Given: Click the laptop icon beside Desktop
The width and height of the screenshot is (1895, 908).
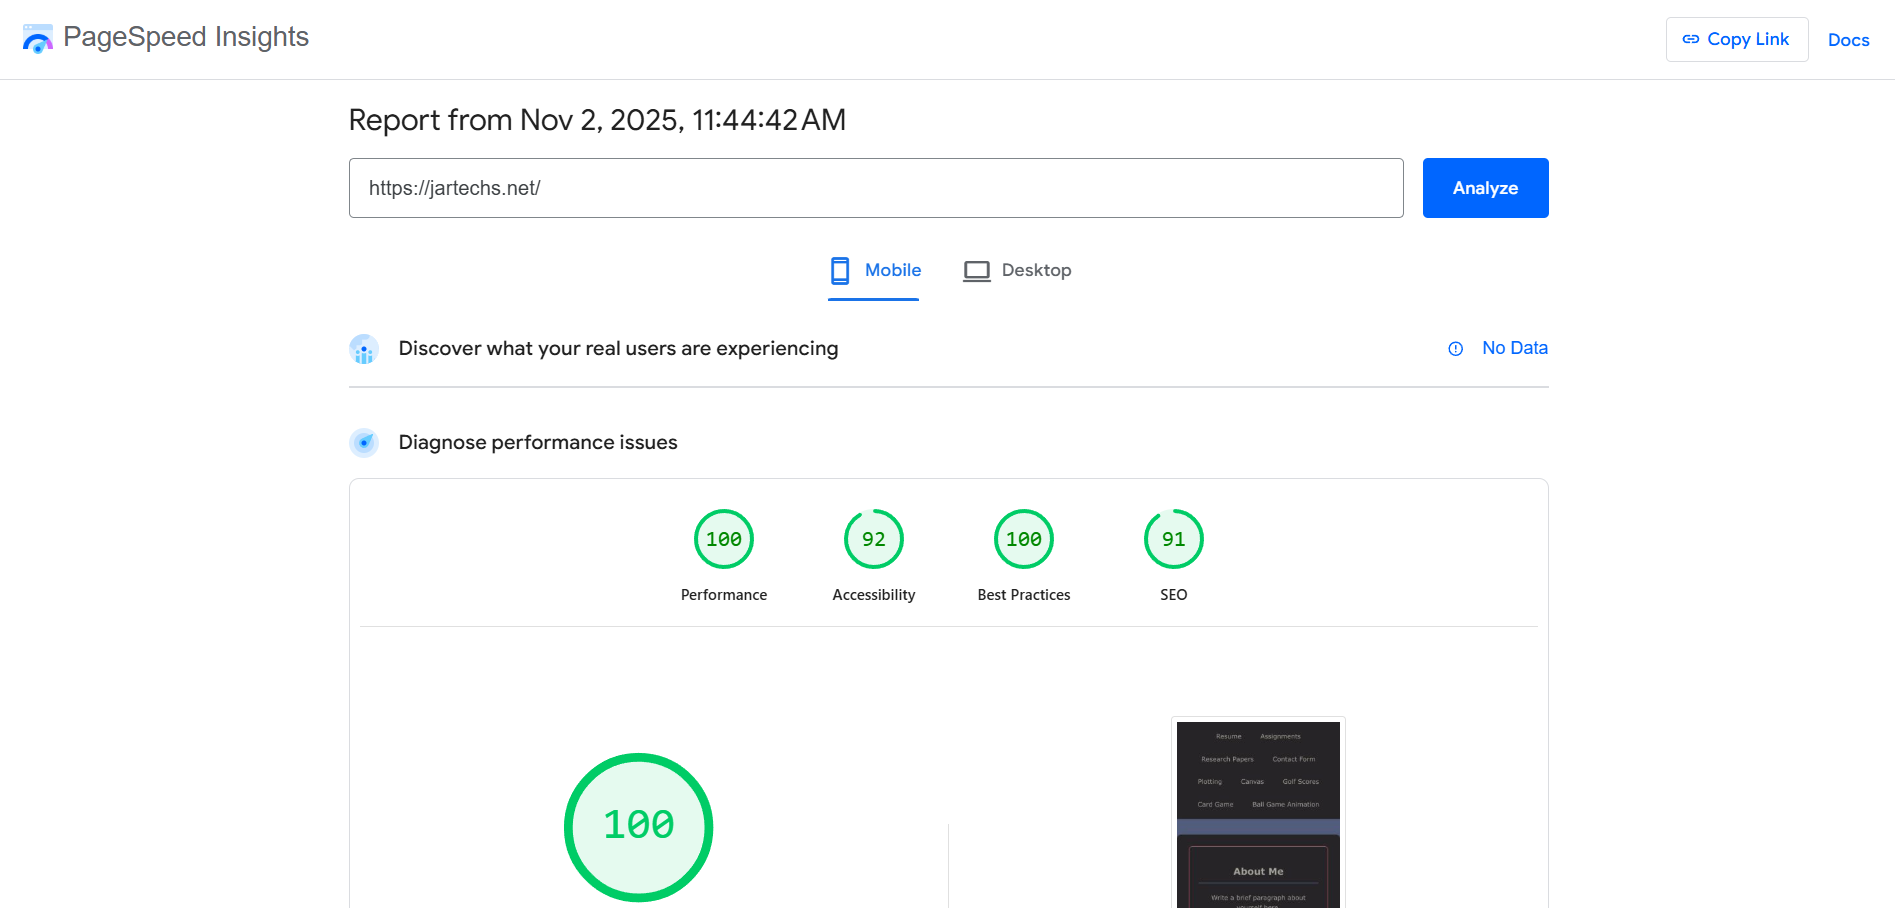Looking at the screenshot, I should pos(975,270).
